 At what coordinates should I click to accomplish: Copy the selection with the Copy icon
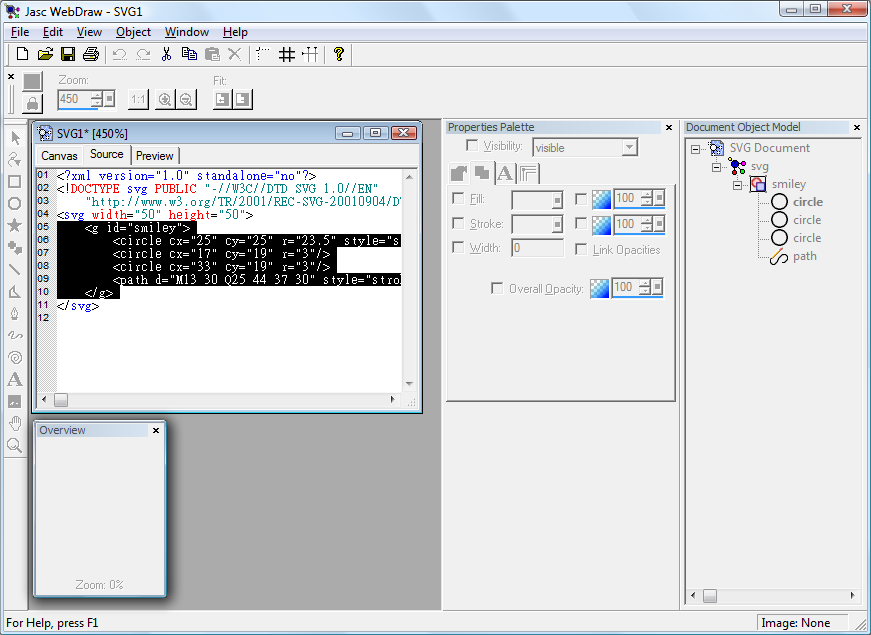pos(189,54)
